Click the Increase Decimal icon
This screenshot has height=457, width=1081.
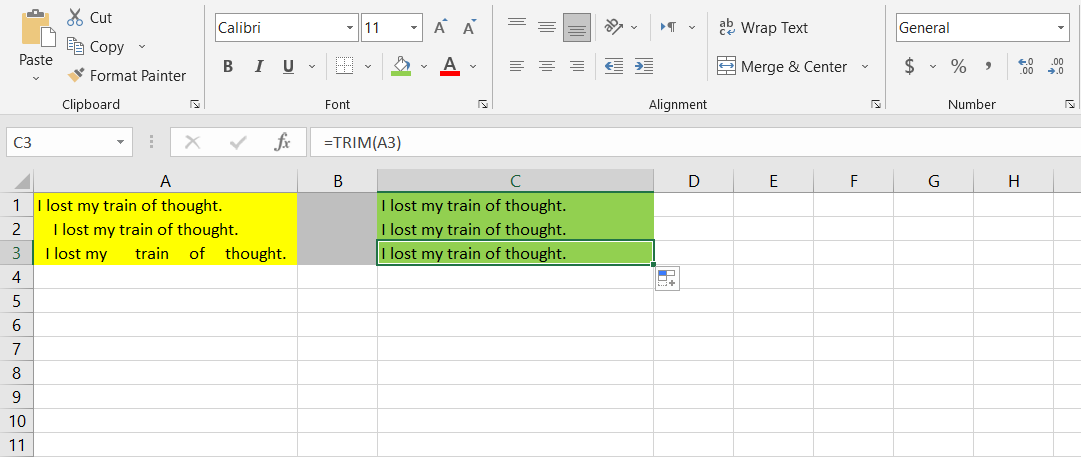tap(1025, 67)
